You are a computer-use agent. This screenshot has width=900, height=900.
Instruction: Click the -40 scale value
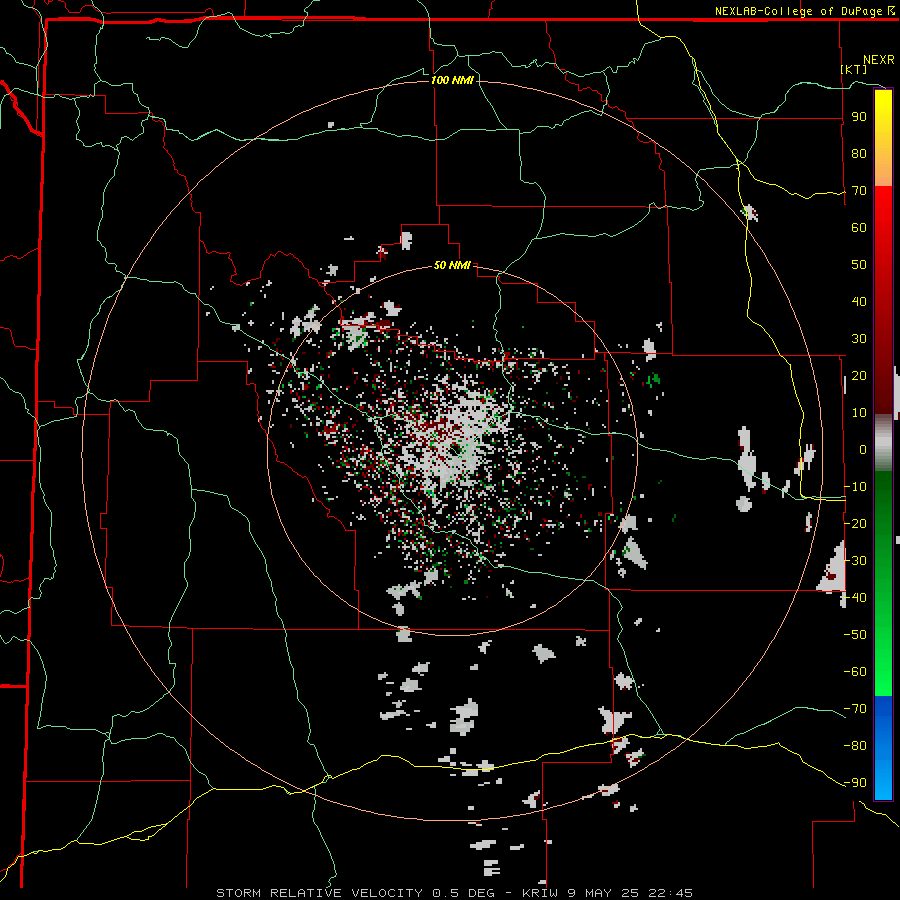(855, 598)
